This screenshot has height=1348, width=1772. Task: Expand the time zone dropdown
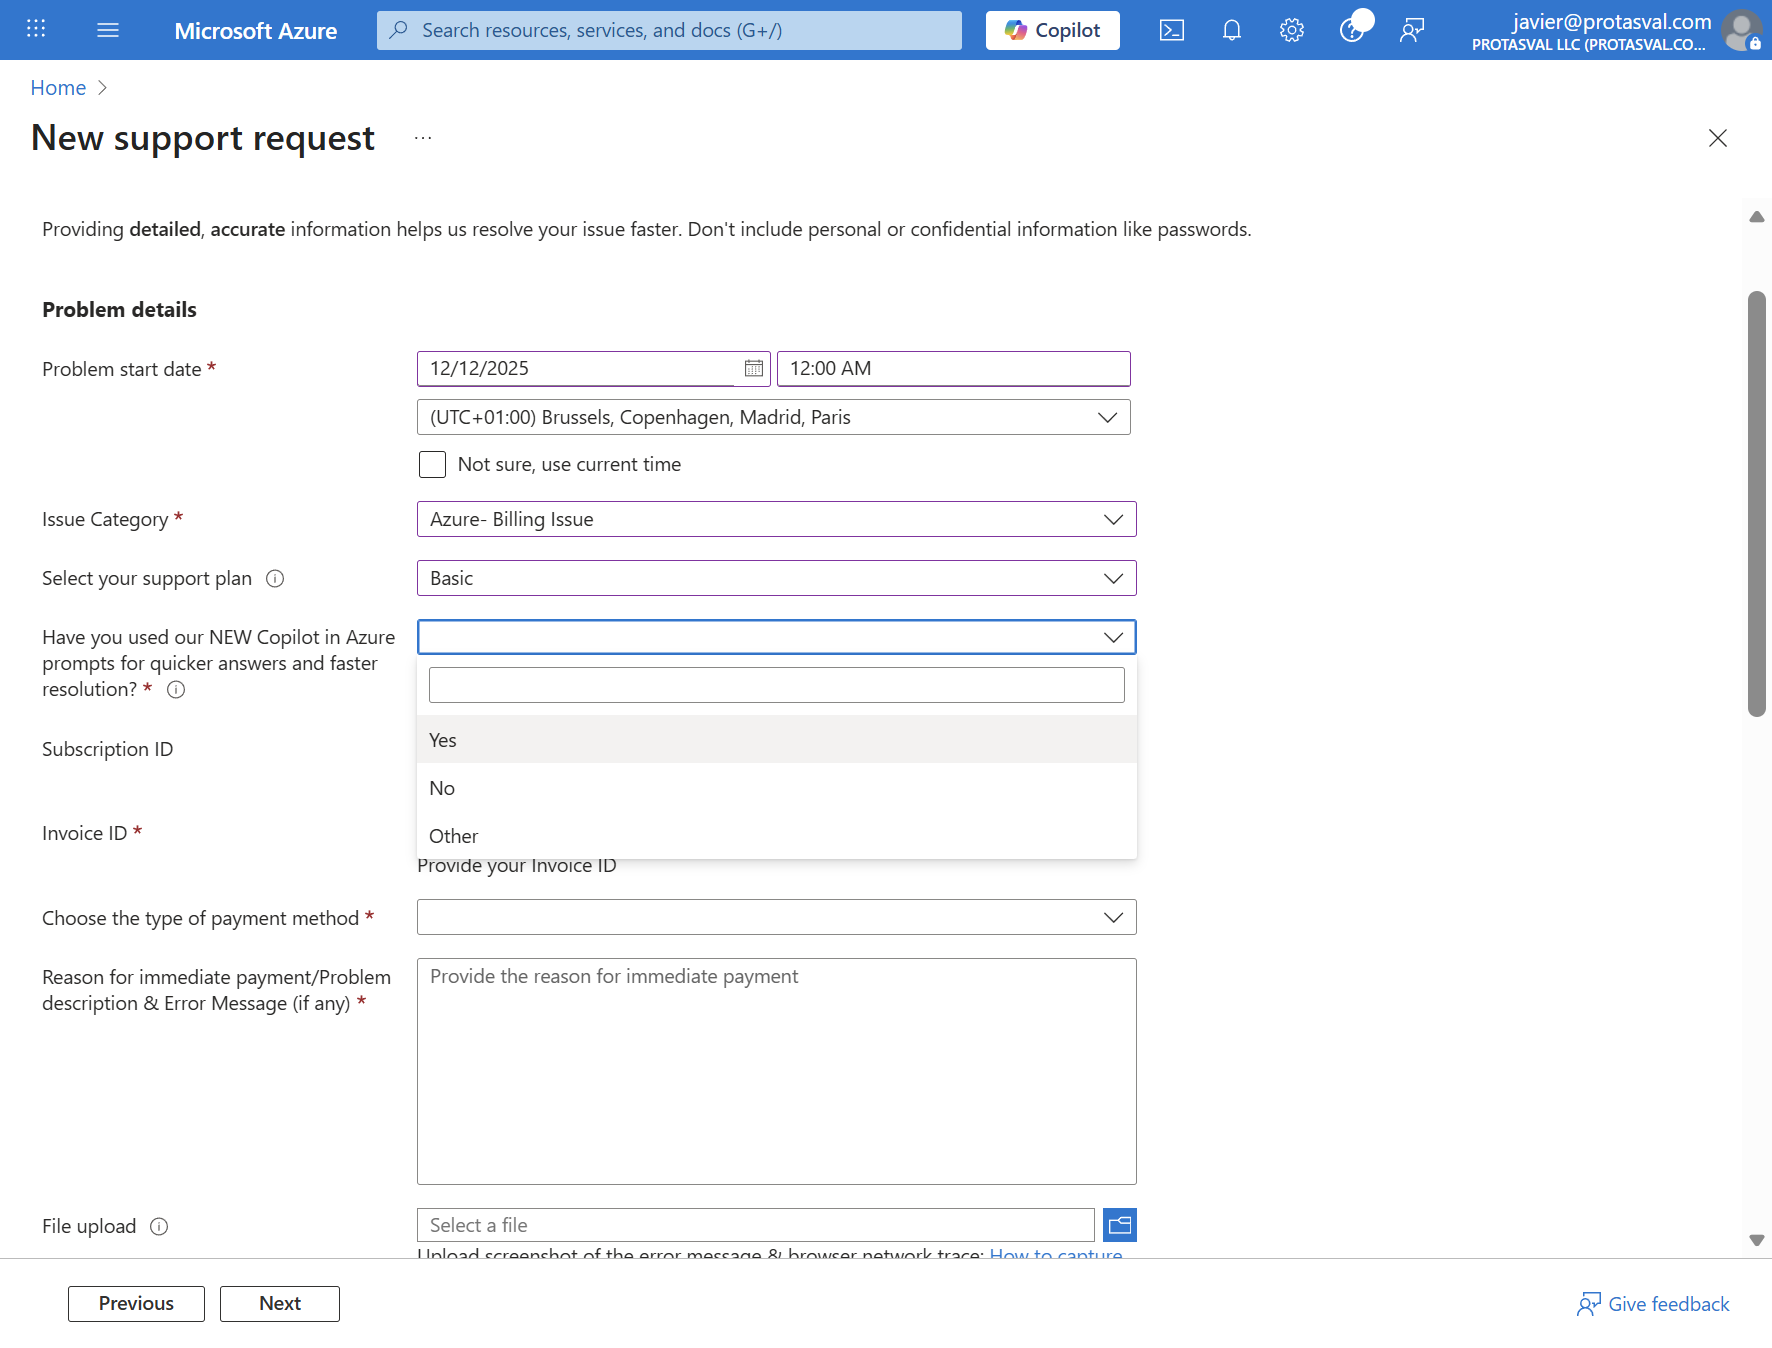click(x=774, y=417)
